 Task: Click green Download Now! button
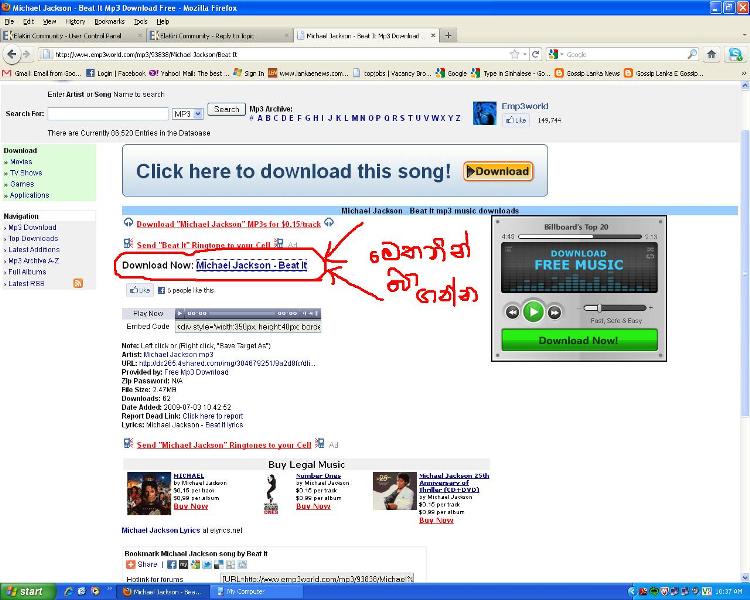click(579, 340)
